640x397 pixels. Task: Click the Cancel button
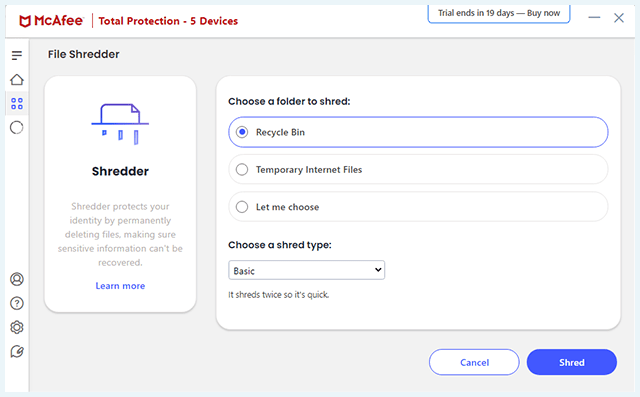pyautogui.click(x=474, y=362)
